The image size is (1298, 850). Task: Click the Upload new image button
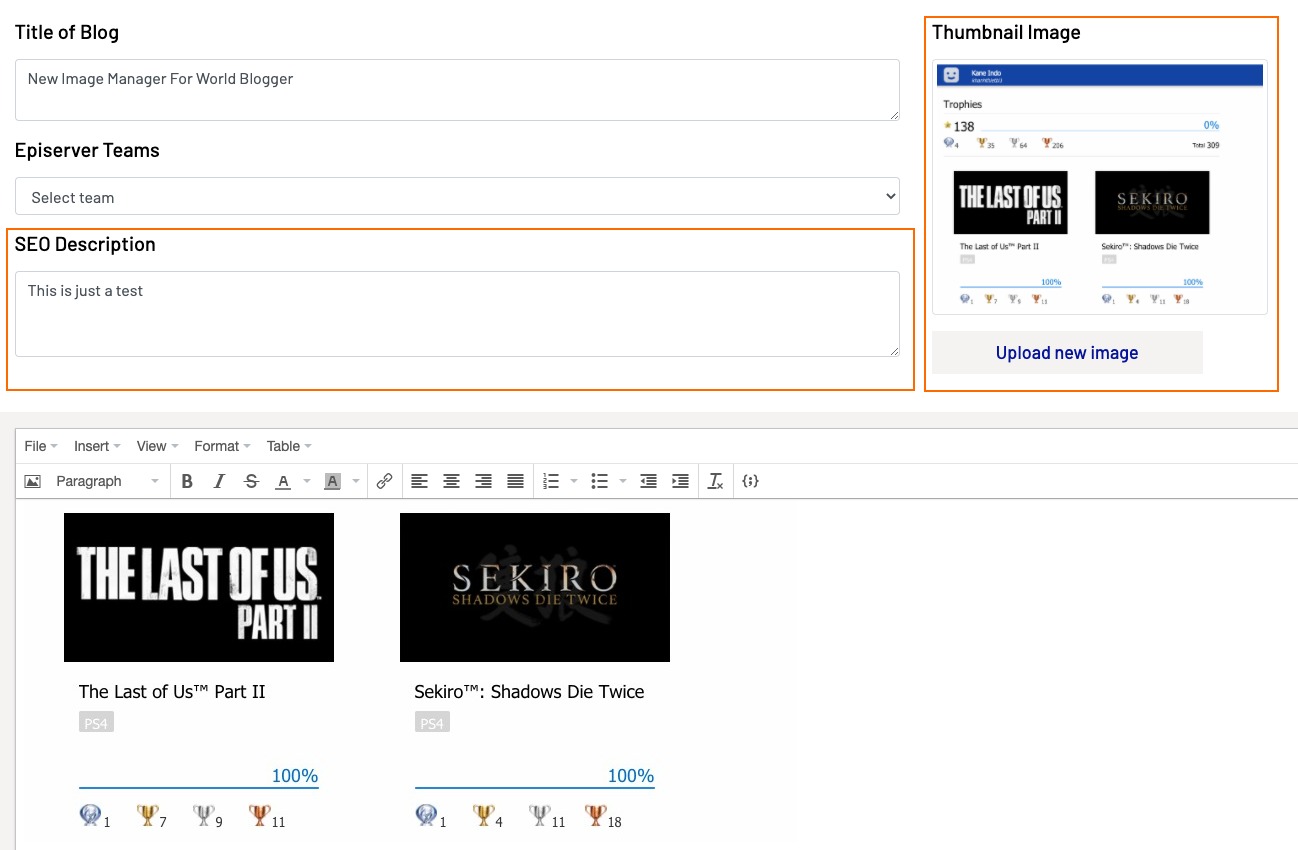pyautogui.click(x=1067, y=353)
